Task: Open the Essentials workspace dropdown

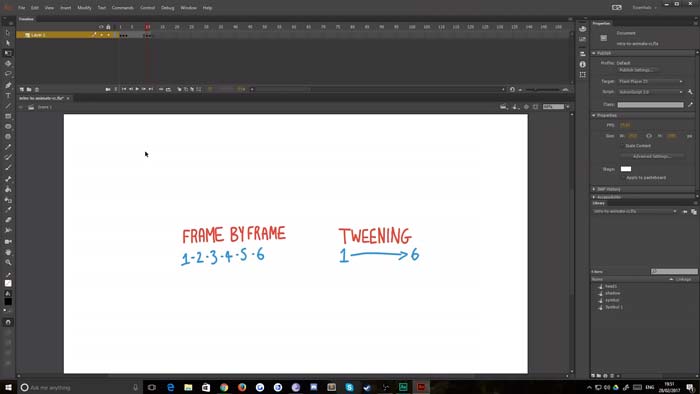Action: 644,8
